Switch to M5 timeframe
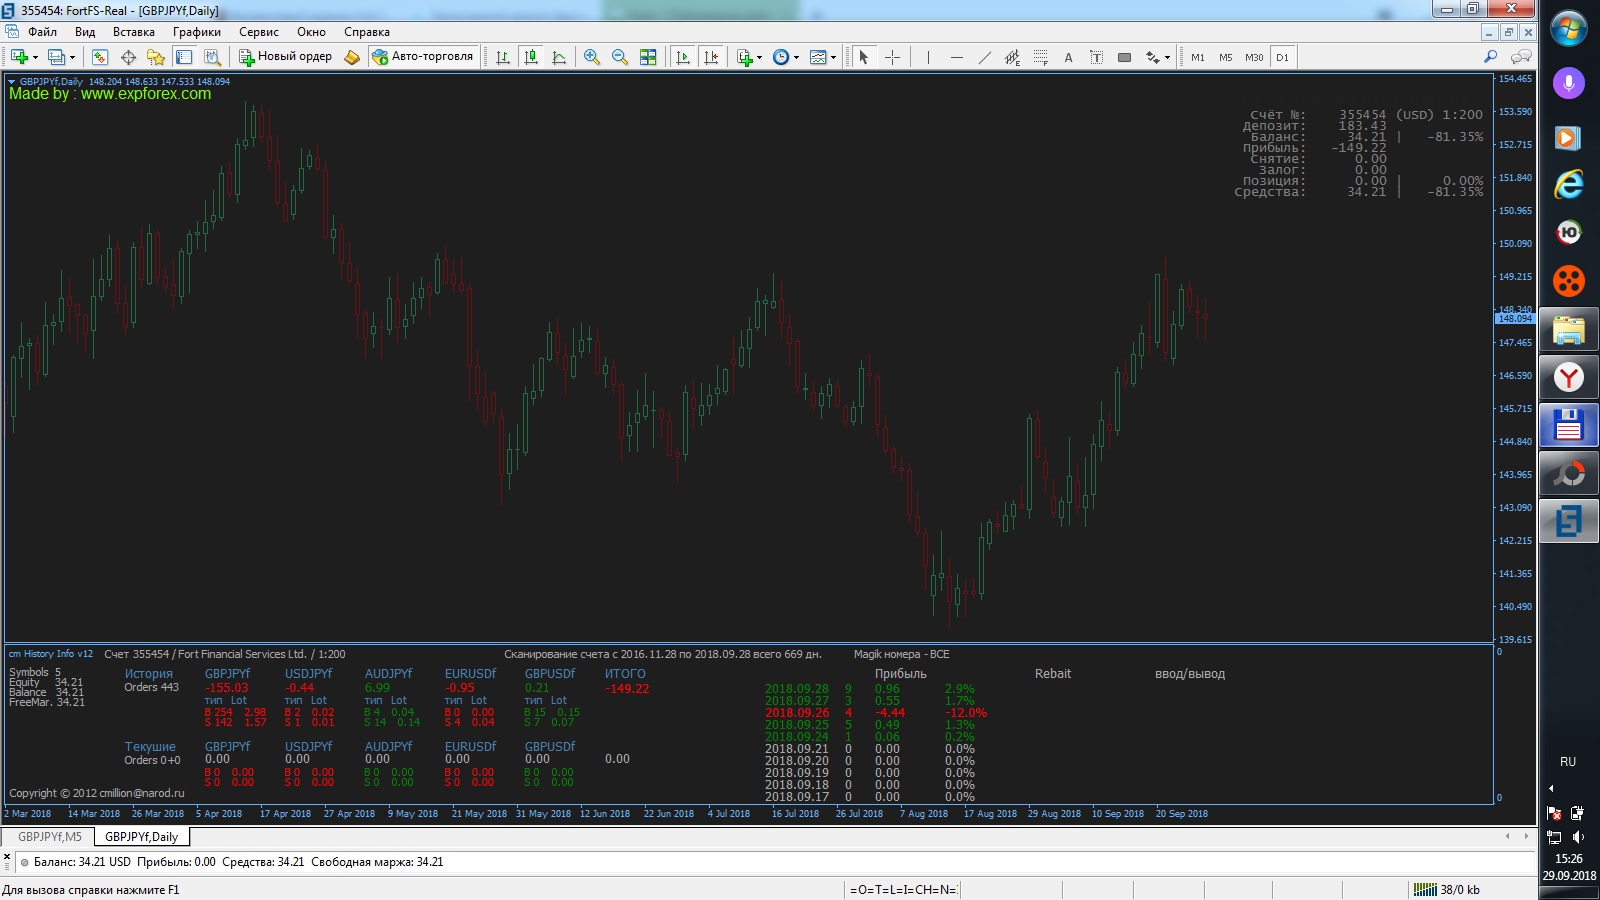Viewport: 1600px width, 900px height. [x=1225, y=57]
